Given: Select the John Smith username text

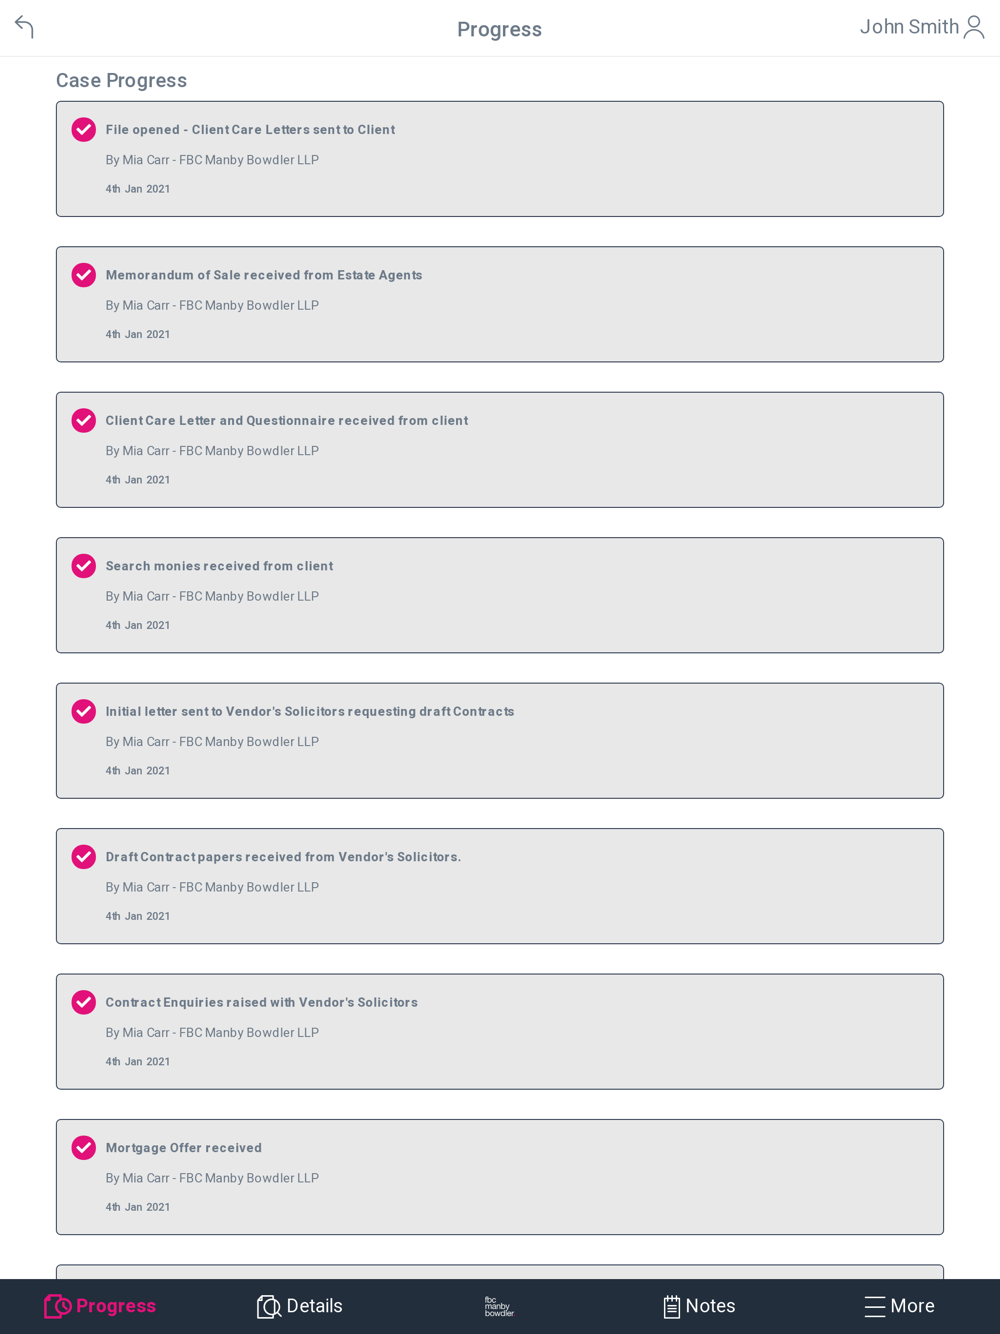Looking at the screenshot, I should (909, 27).
